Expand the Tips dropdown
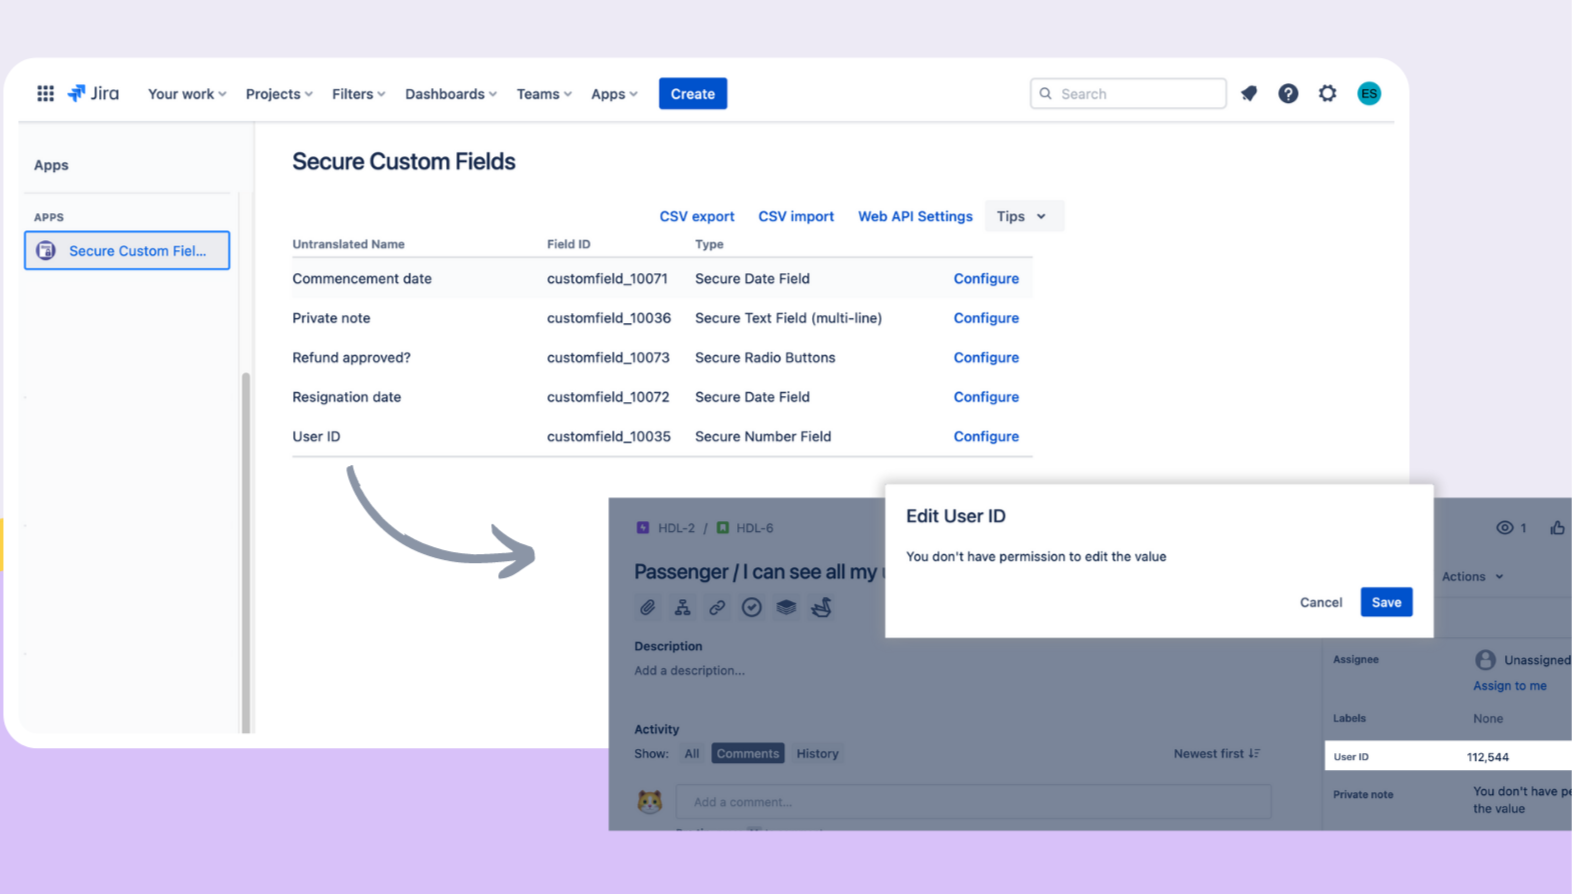This screenshot has height=894, width=1572. pyautogui.click(x=1022, y=216)
